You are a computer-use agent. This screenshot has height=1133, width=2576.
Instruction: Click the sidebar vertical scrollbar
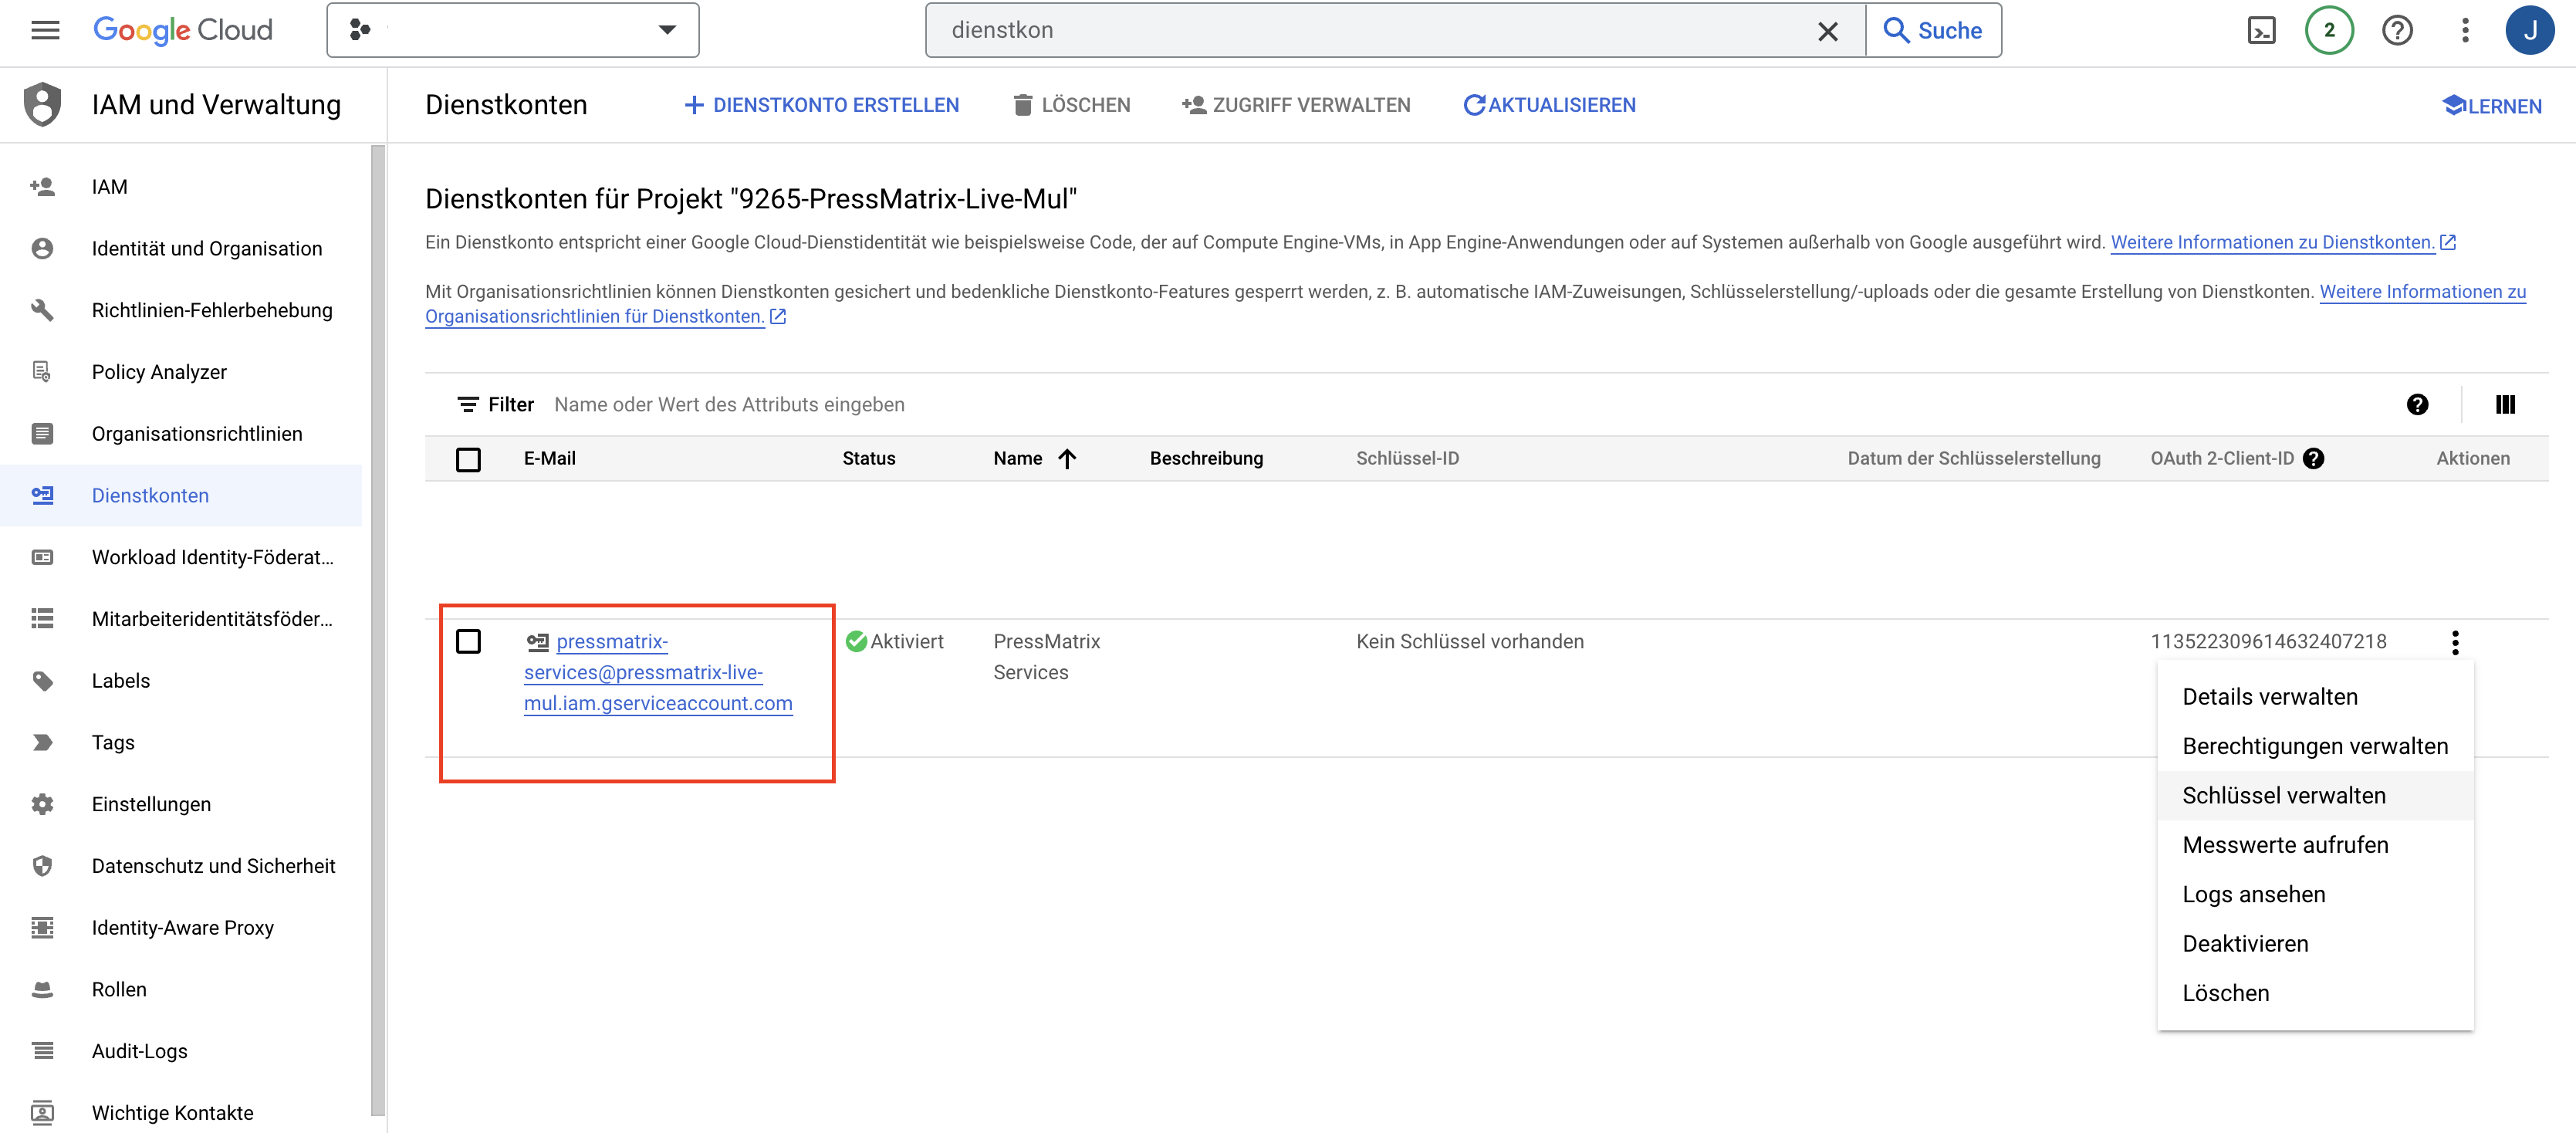377,630
